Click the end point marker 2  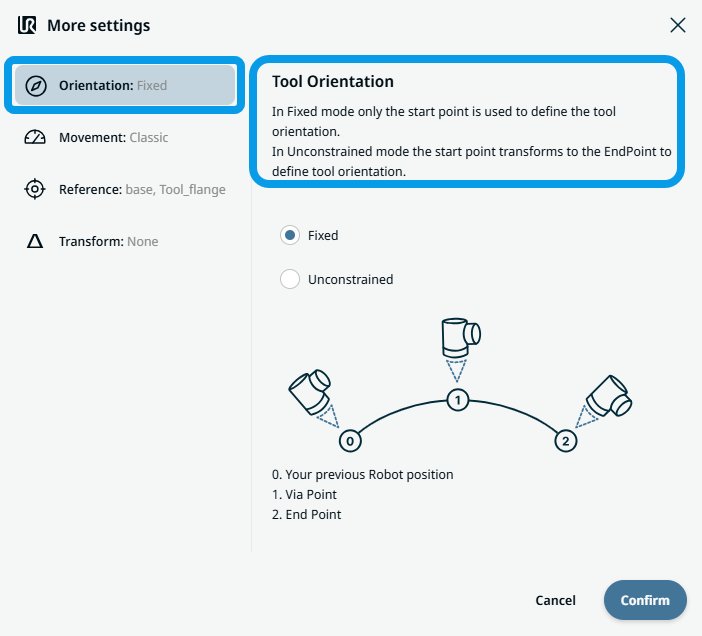pos(566,440)
